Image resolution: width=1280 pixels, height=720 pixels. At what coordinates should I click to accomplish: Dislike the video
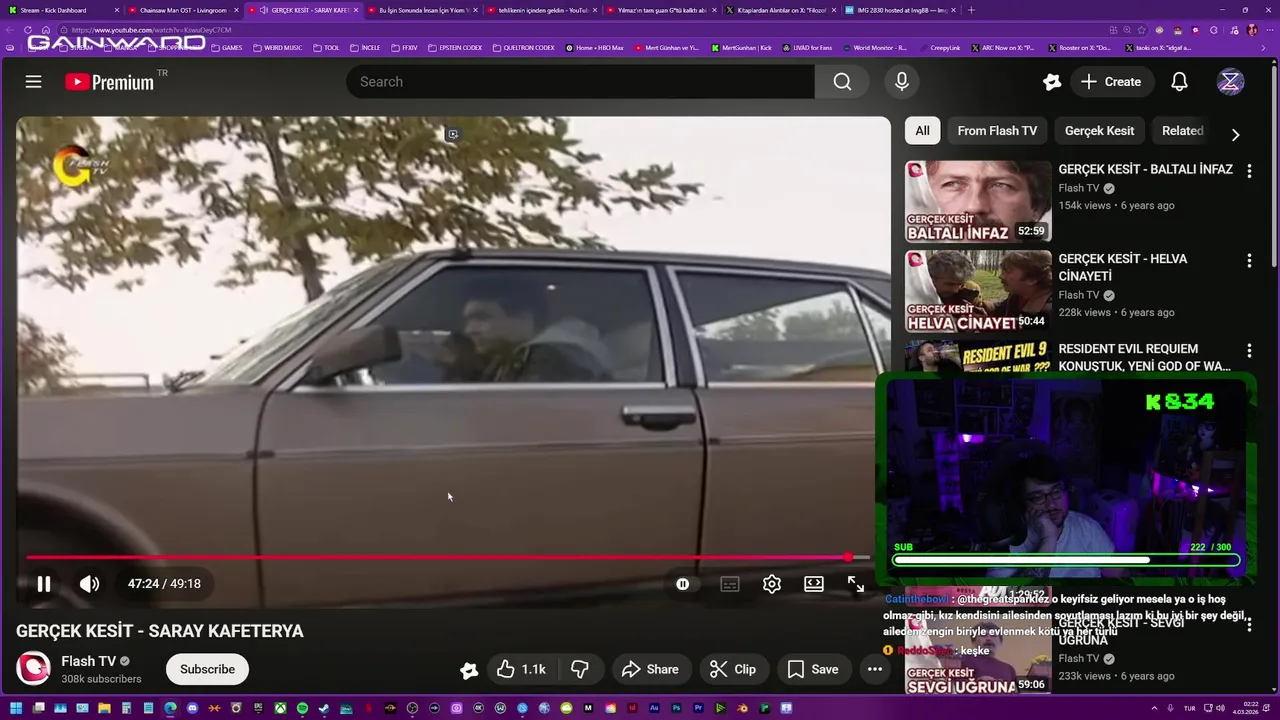[580, 669]
